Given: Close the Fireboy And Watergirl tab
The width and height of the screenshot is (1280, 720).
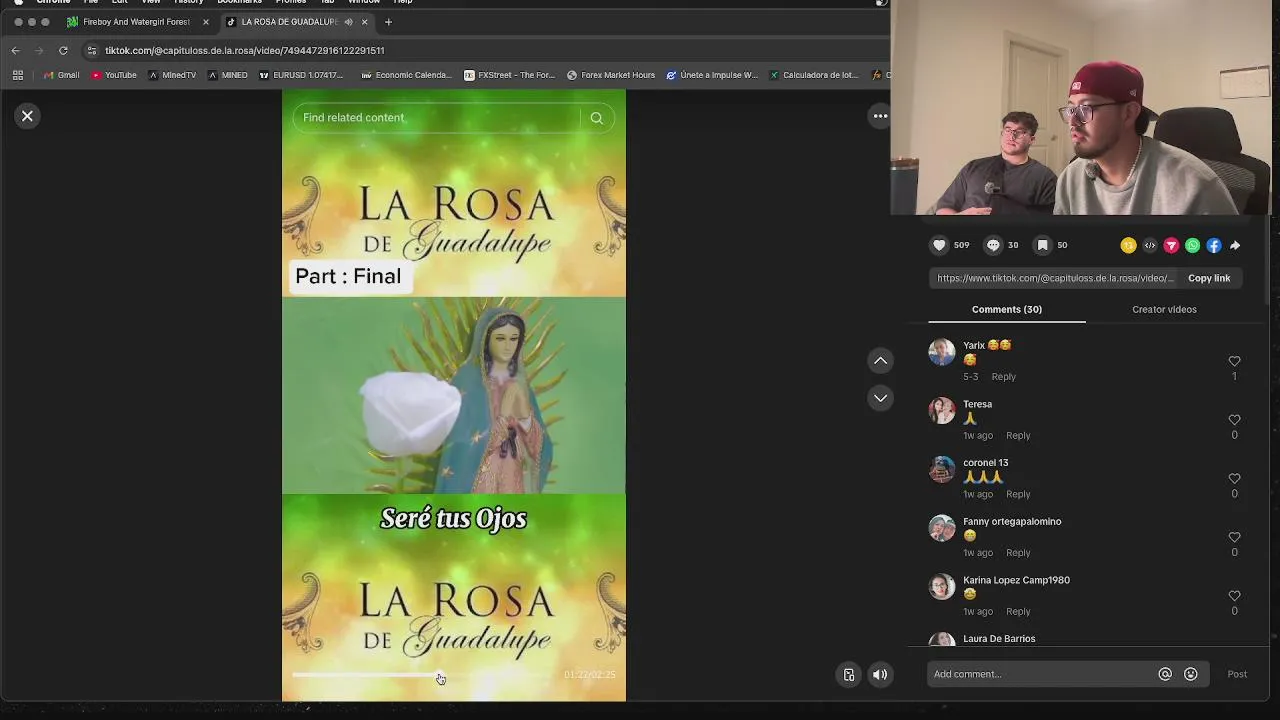Looking at the screenshot, I should point(205,22).
